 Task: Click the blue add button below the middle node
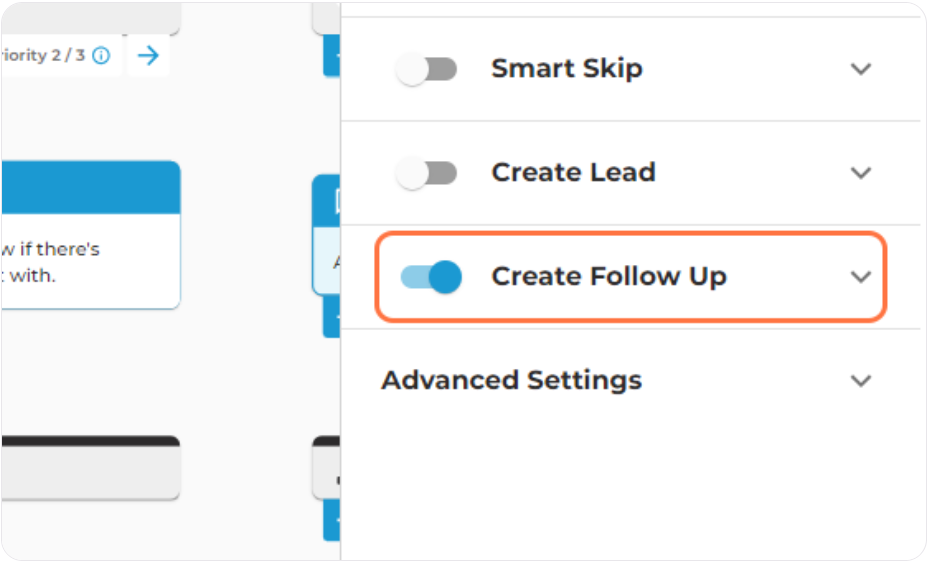332,316
